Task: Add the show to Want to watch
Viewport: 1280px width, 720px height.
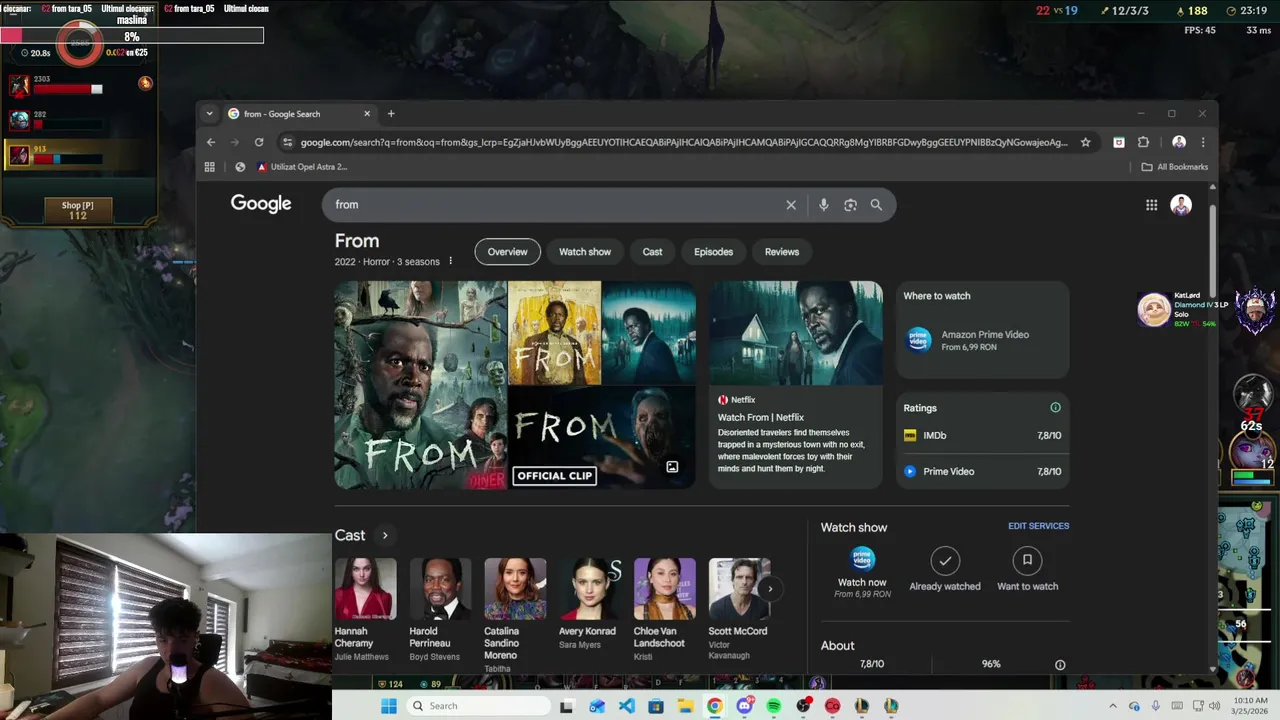Action: [x=1027, y=569]
